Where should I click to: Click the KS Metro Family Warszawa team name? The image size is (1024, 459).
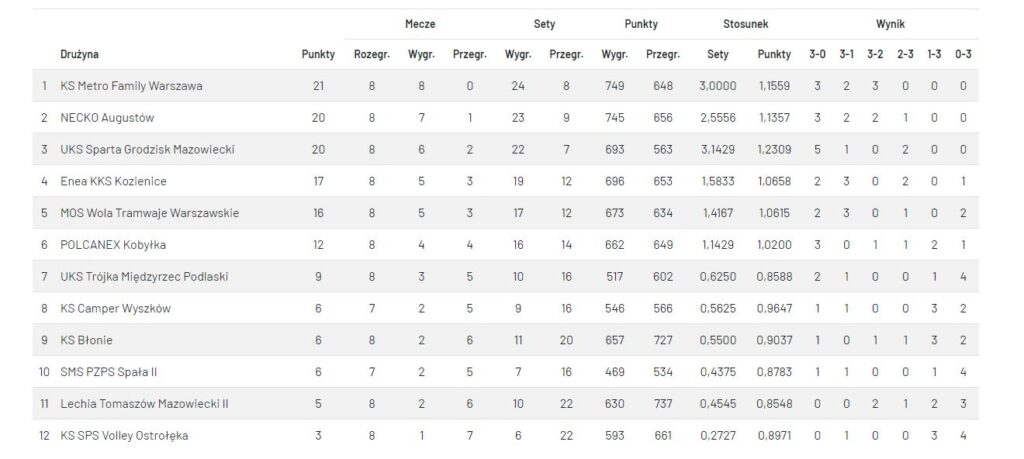[x=131, y=86]
